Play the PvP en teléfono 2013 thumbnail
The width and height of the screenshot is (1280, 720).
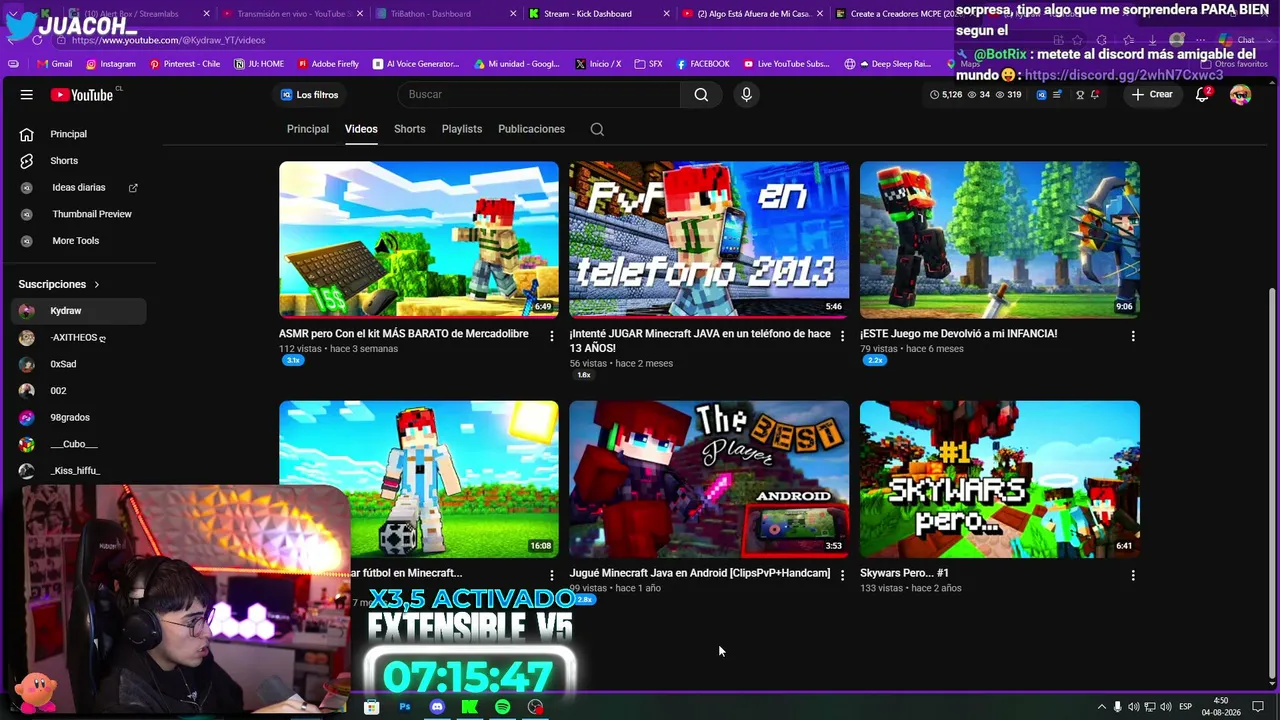709,240
